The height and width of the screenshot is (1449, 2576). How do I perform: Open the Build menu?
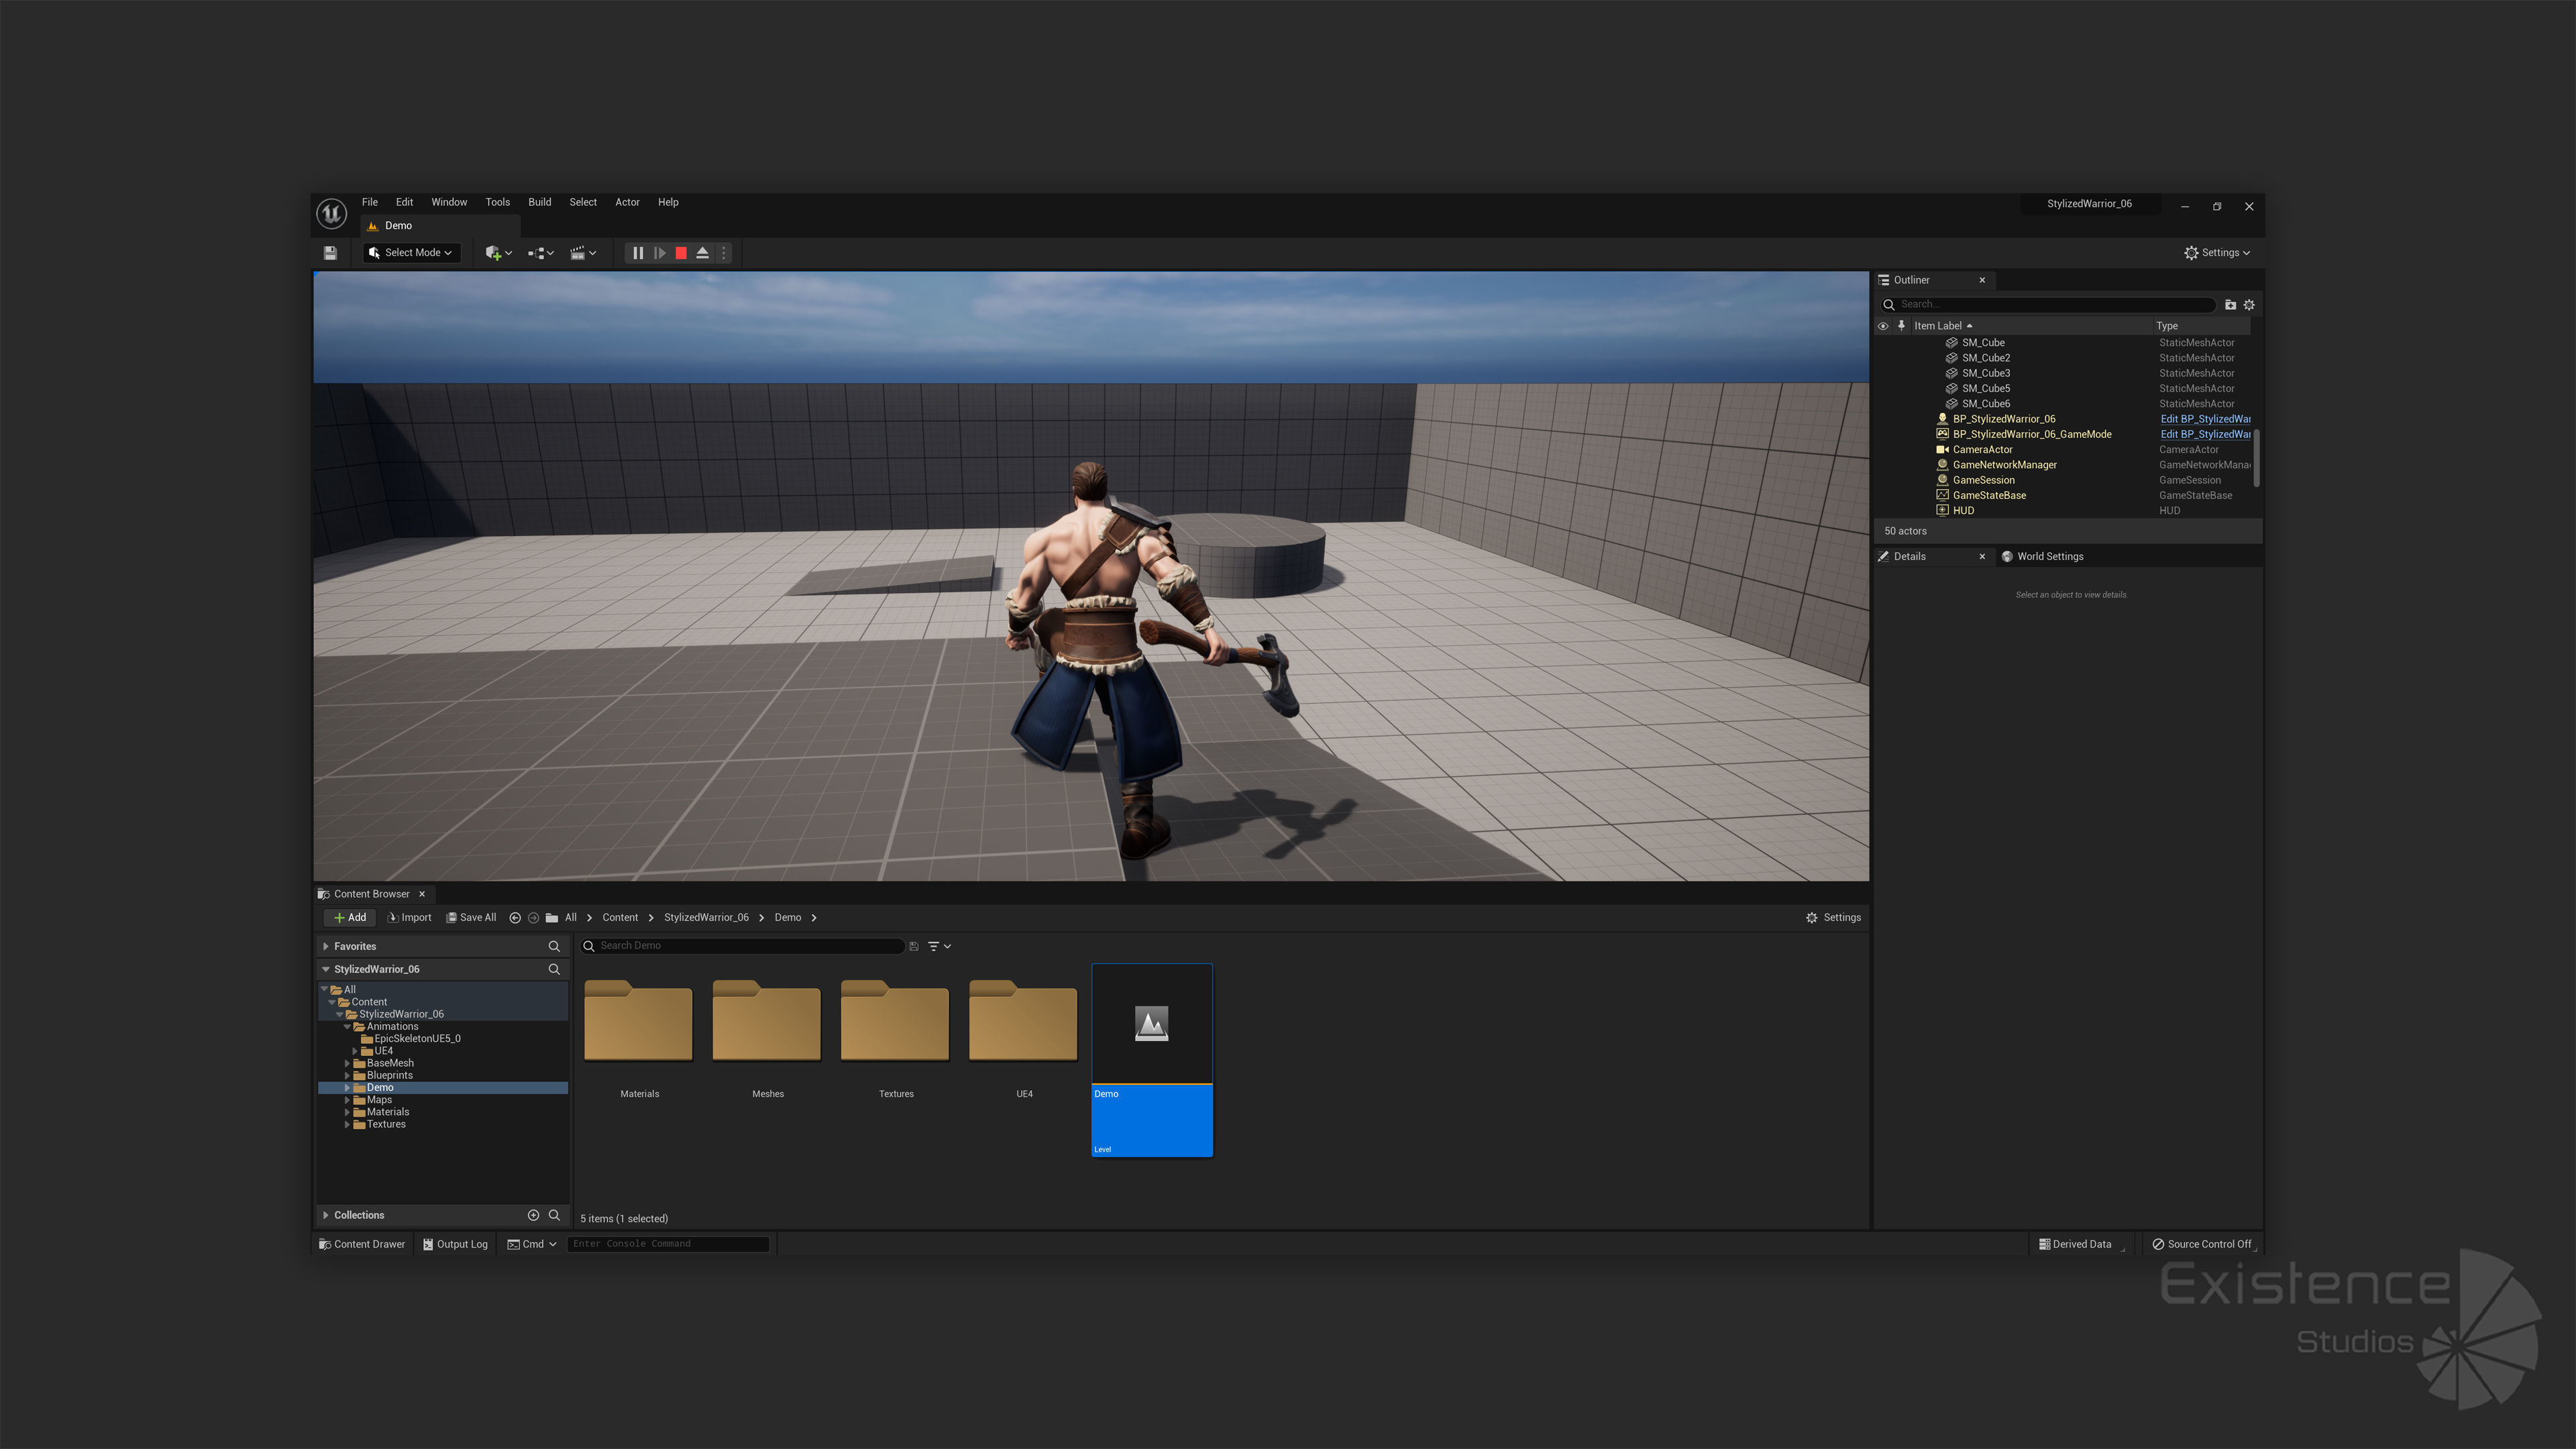coord(540,202)
